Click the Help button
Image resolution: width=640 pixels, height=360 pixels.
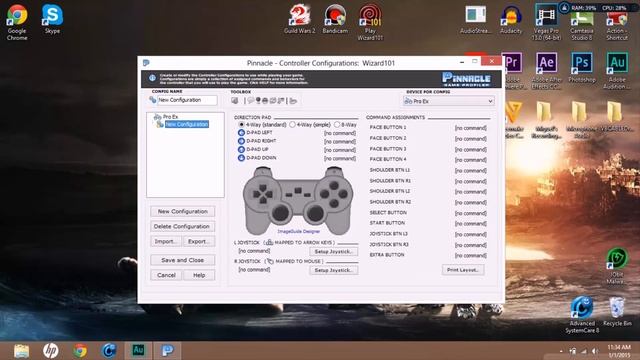point(199,275)
